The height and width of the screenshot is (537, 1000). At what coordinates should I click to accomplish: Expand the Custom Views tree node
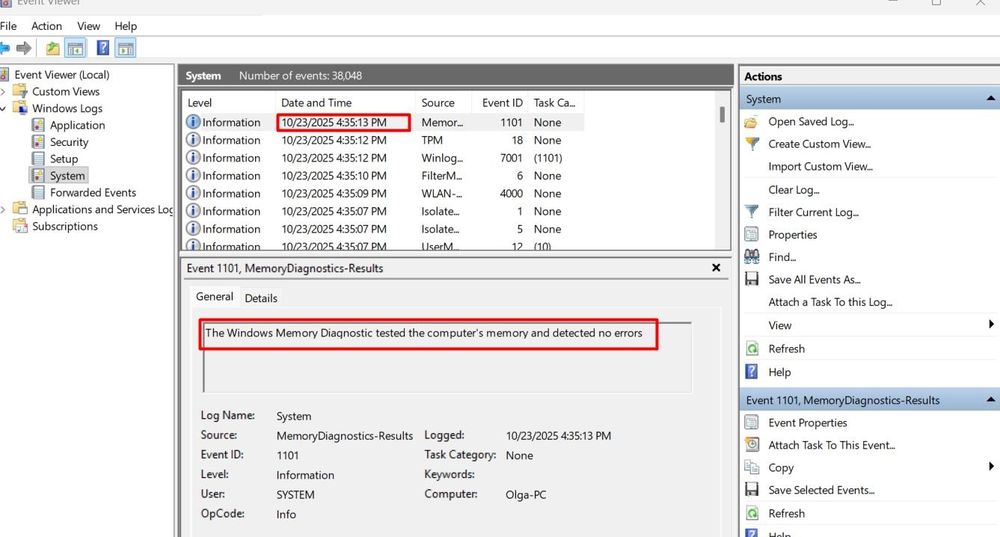point(3,92)
